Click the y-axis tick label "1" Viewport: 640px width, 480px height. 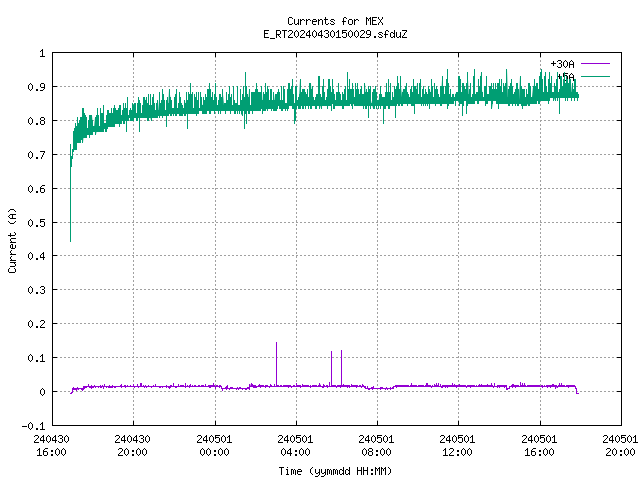42,53
